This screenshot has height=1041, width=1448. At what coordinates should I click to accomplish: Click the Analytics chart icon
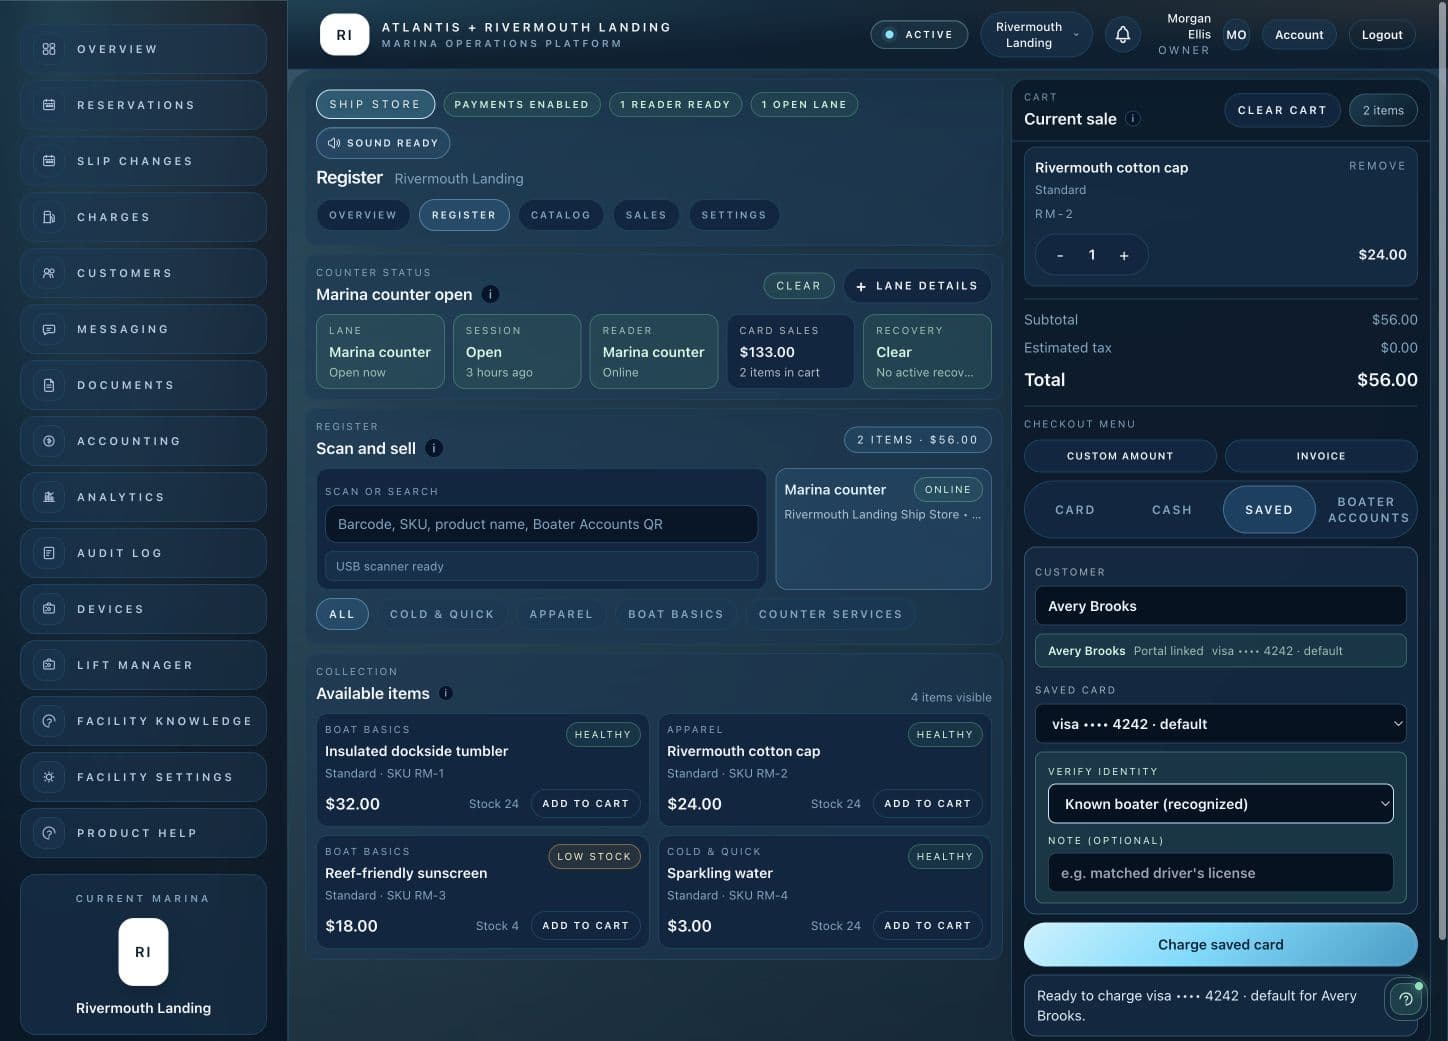click(48, 497)
